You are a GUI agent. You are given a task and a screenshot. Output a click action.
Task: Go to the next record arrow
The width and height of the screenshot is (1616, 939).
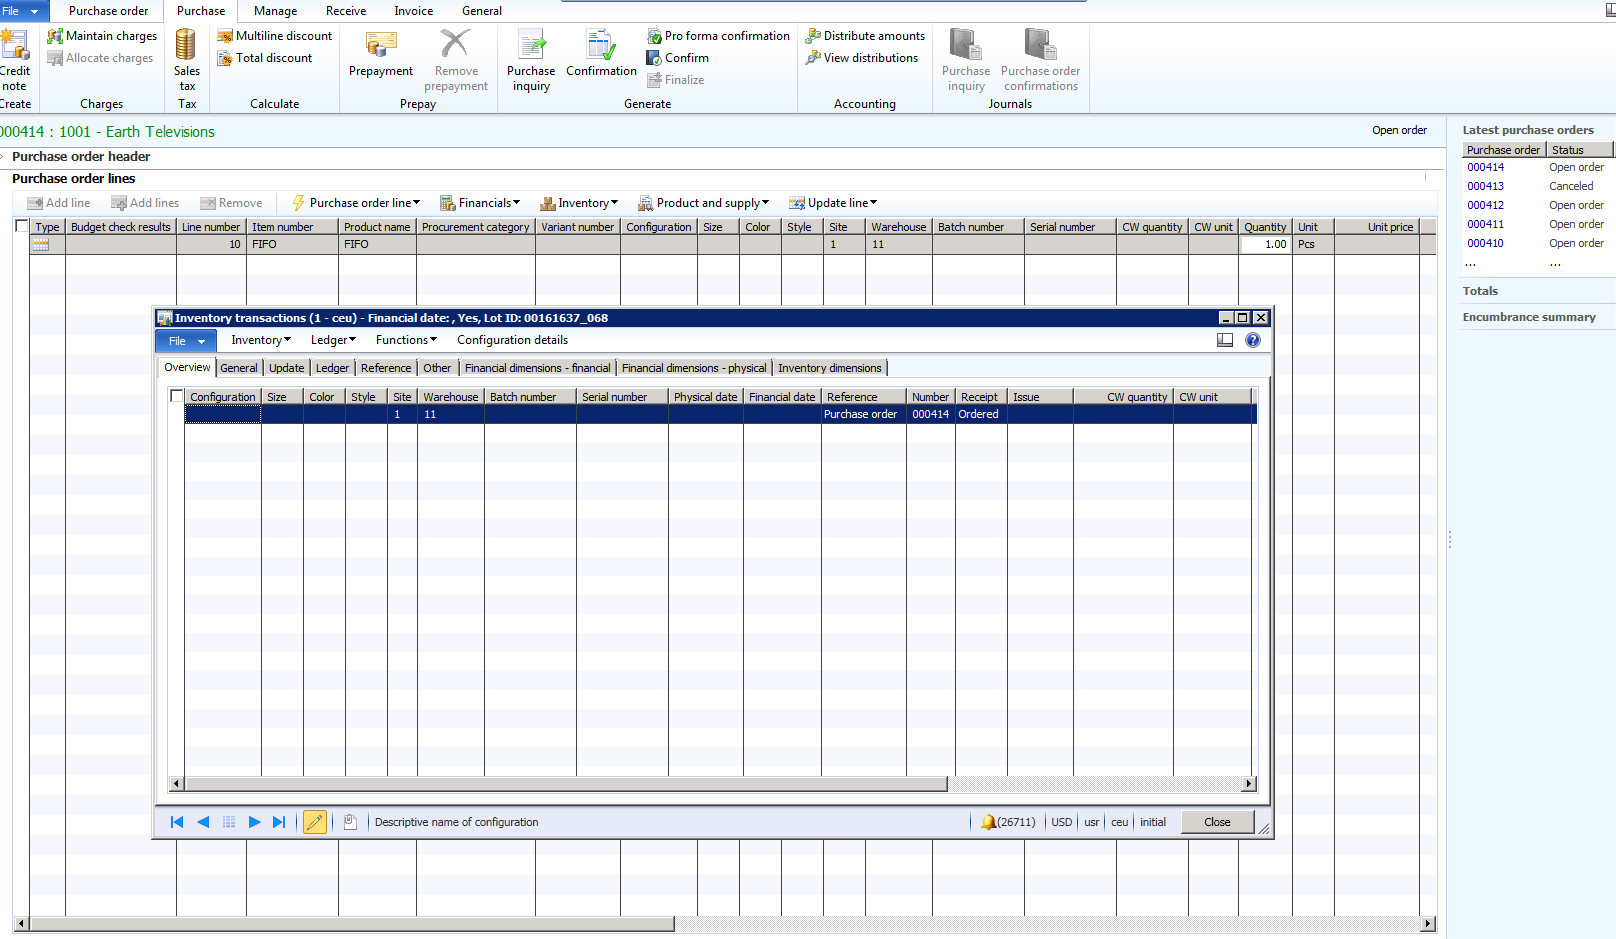click(x=254, y=822)
